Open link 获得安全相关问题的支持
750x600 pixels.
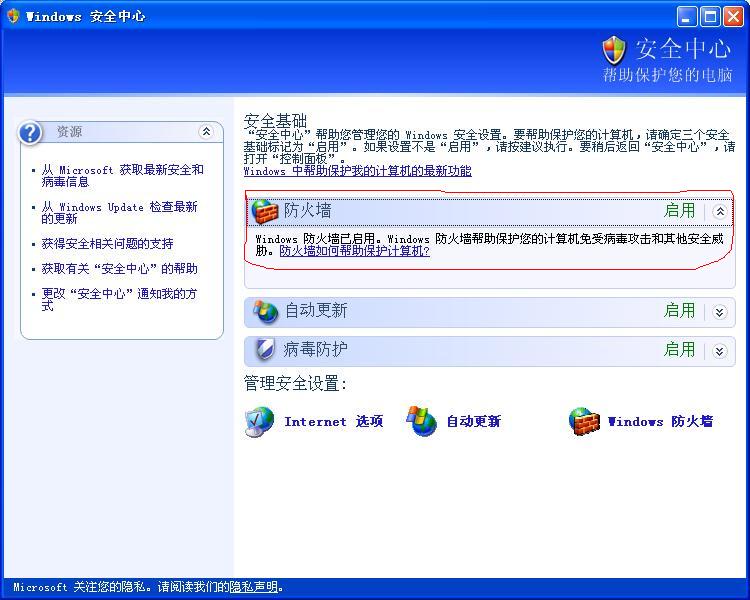point(107,244)
